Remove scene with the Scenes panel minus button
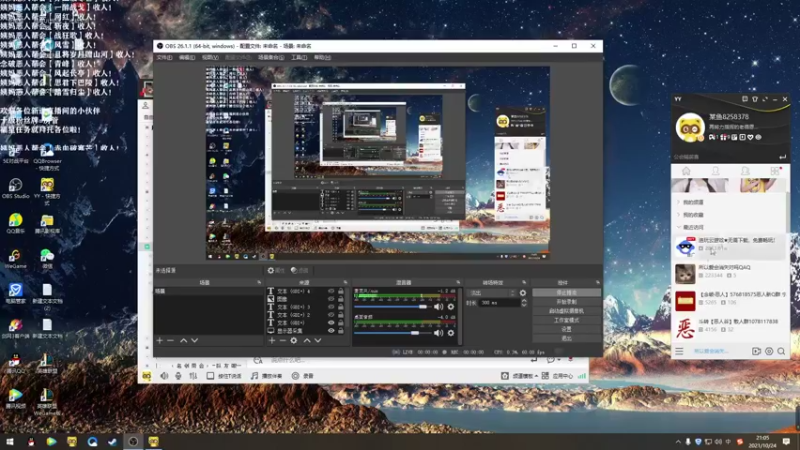 click(170, 340)
